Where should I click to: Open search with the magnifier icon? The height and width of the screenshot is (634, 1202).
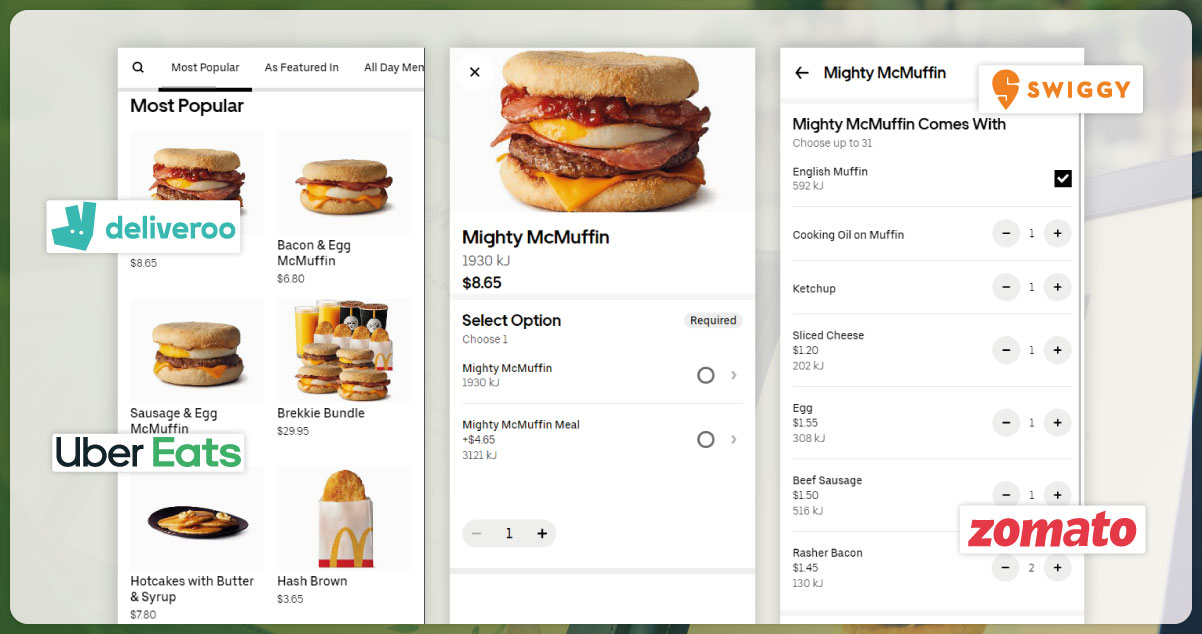pyautogui.click(x=138, y=68)
